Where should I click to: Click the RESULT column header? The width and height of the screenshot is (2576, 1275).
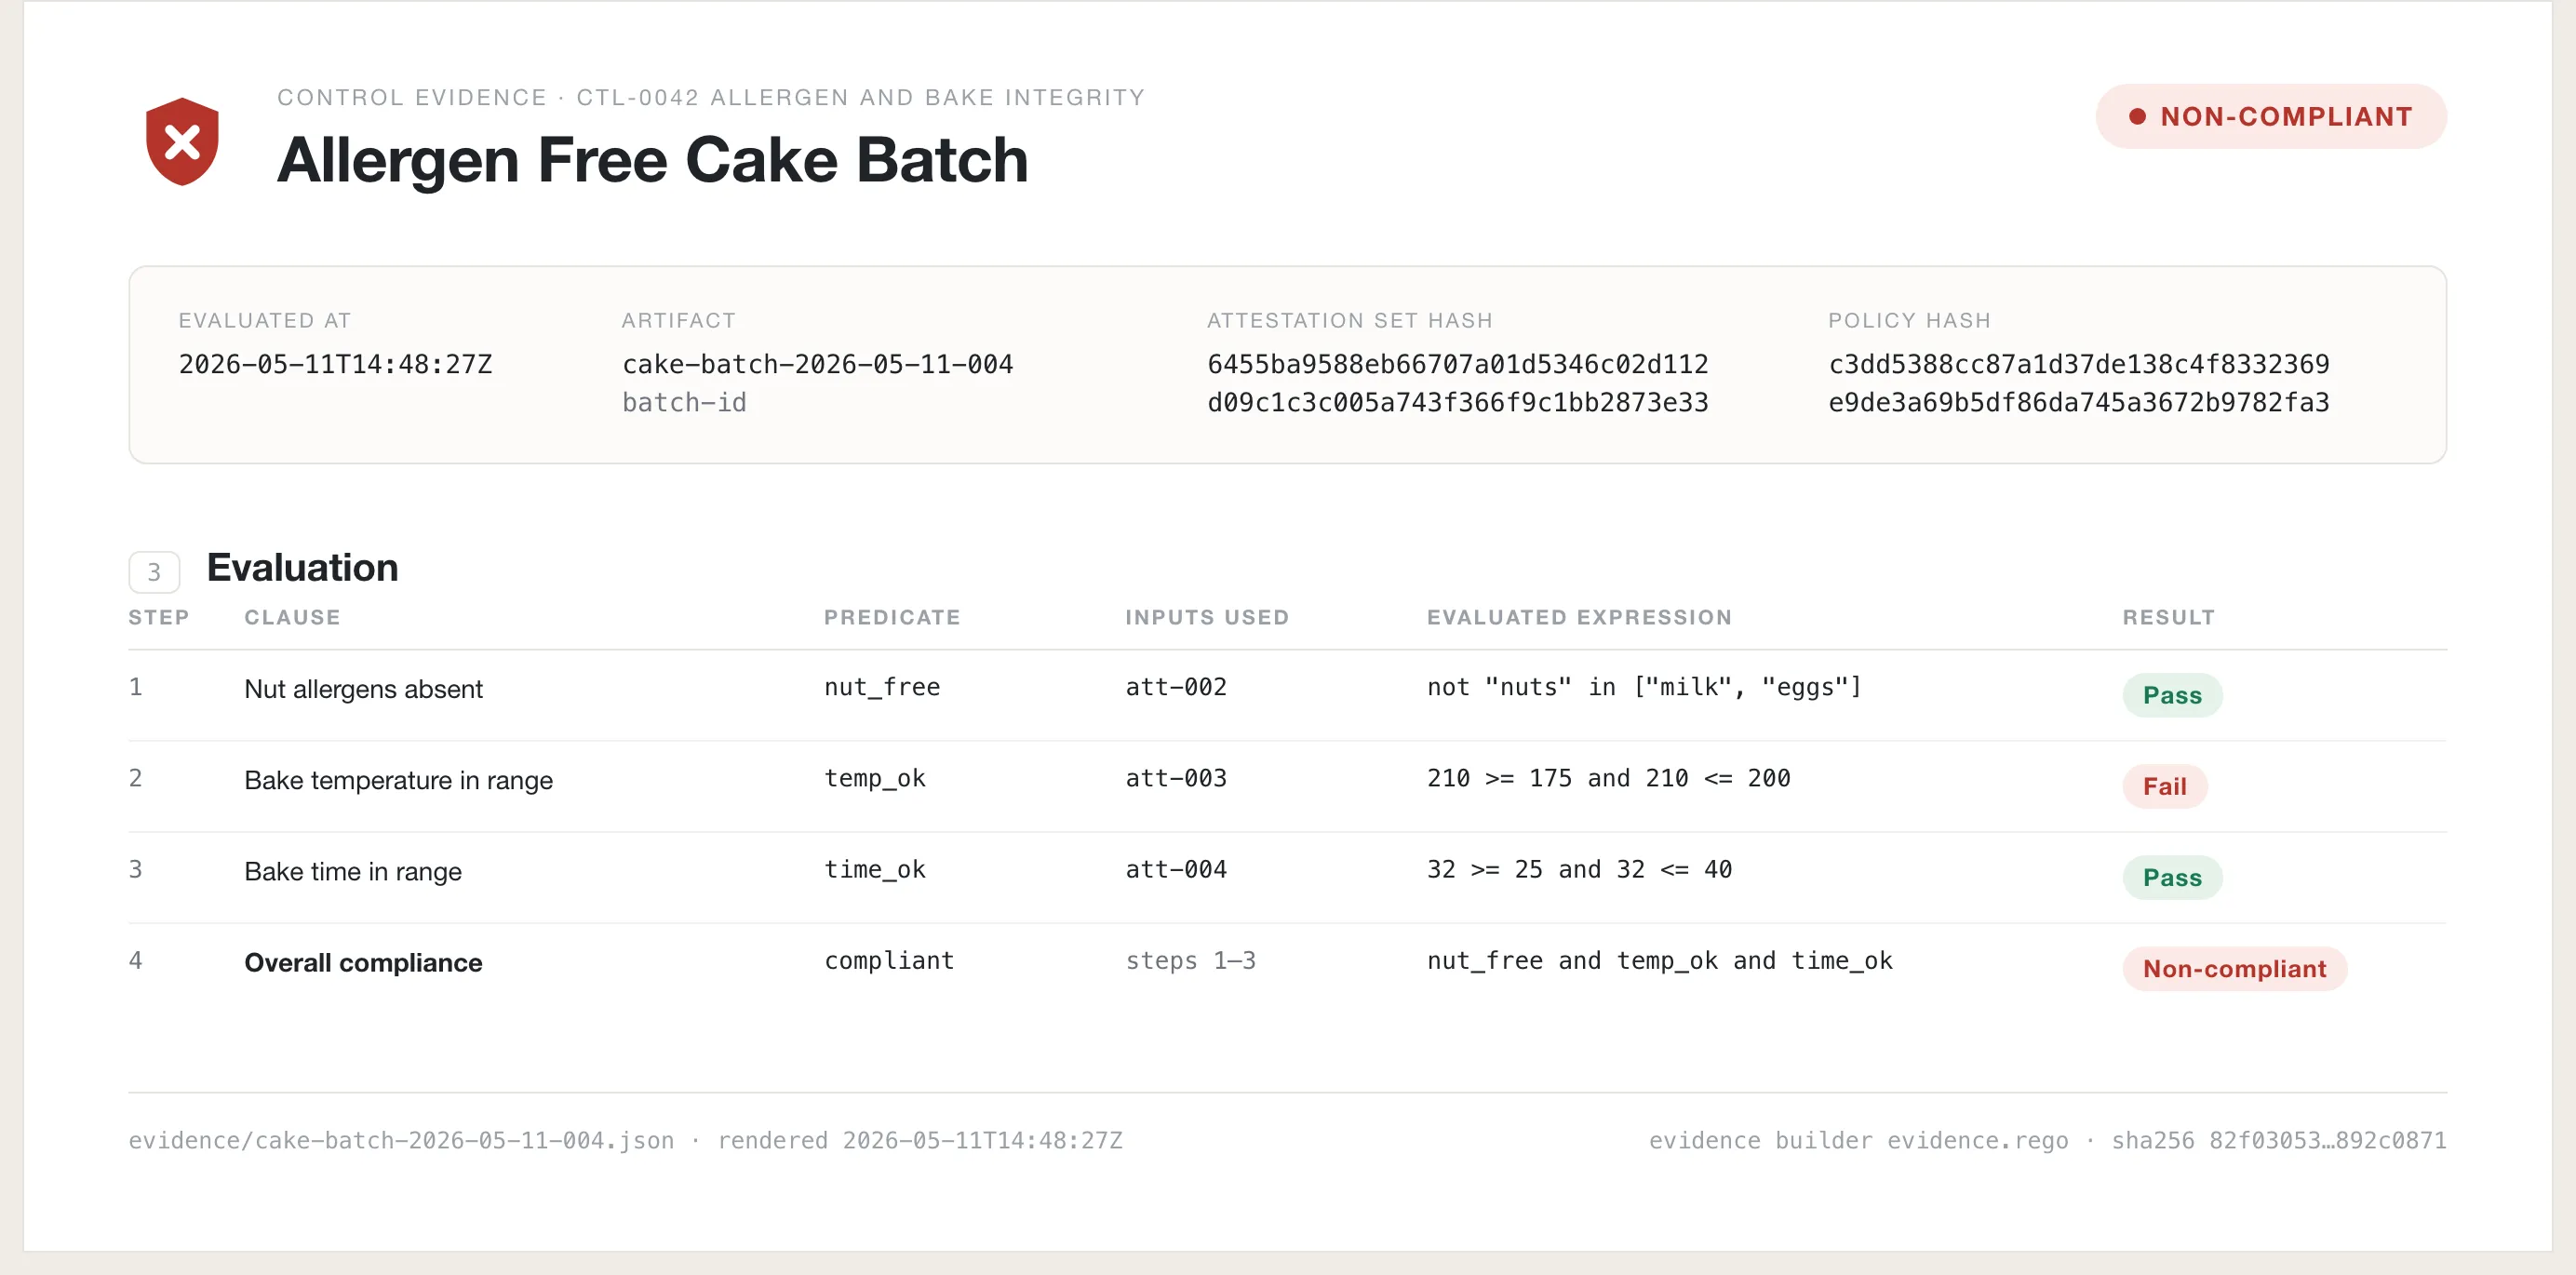click(x=2168, y=617)
